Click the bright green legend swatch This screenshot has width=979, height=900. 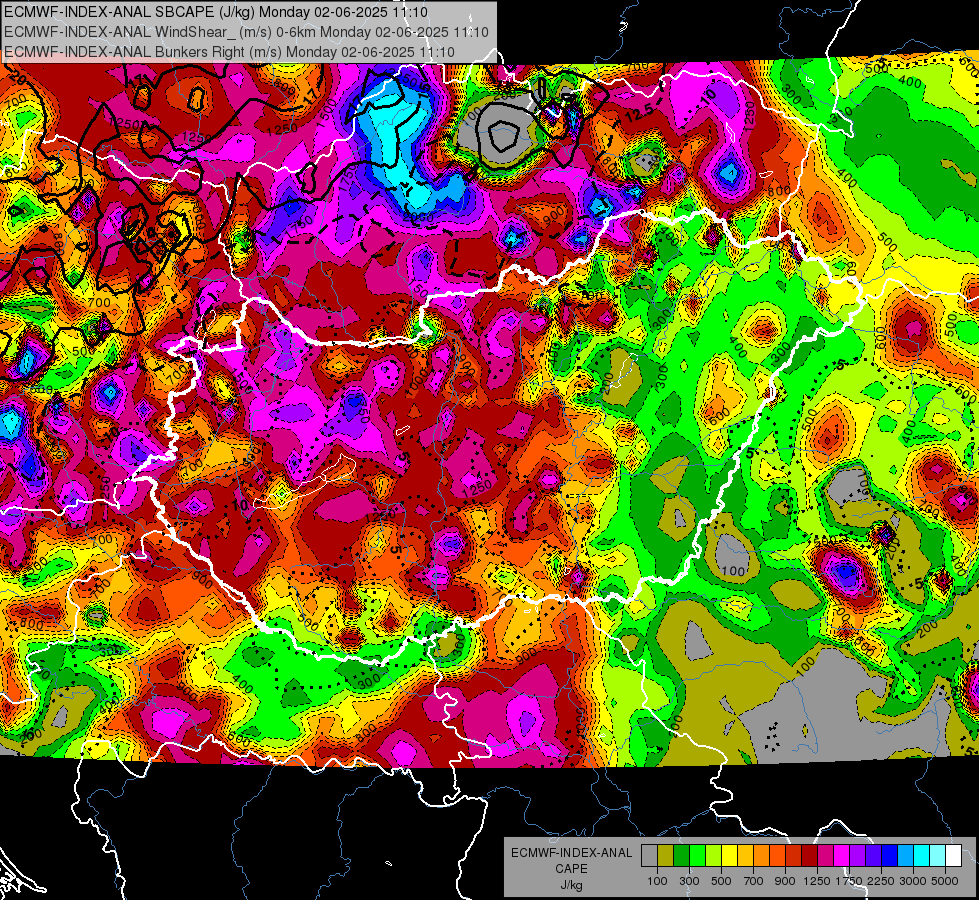pyautogui.click(x=697, y=855)
